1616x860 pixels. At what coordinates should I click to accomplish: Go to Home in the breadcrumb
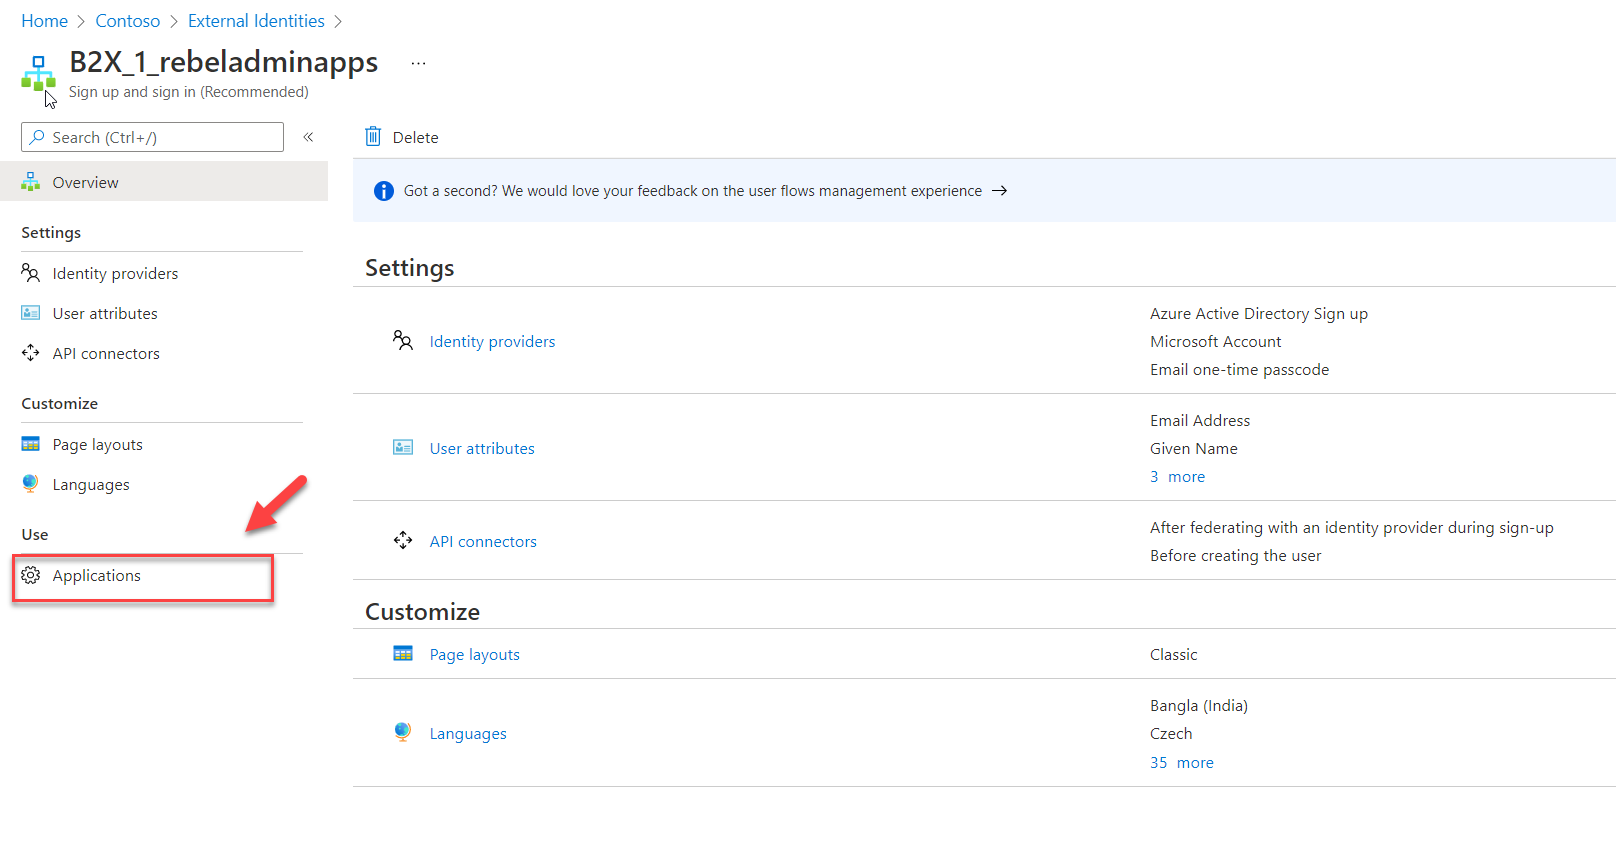pyautogui.click(x=44, y=21)
